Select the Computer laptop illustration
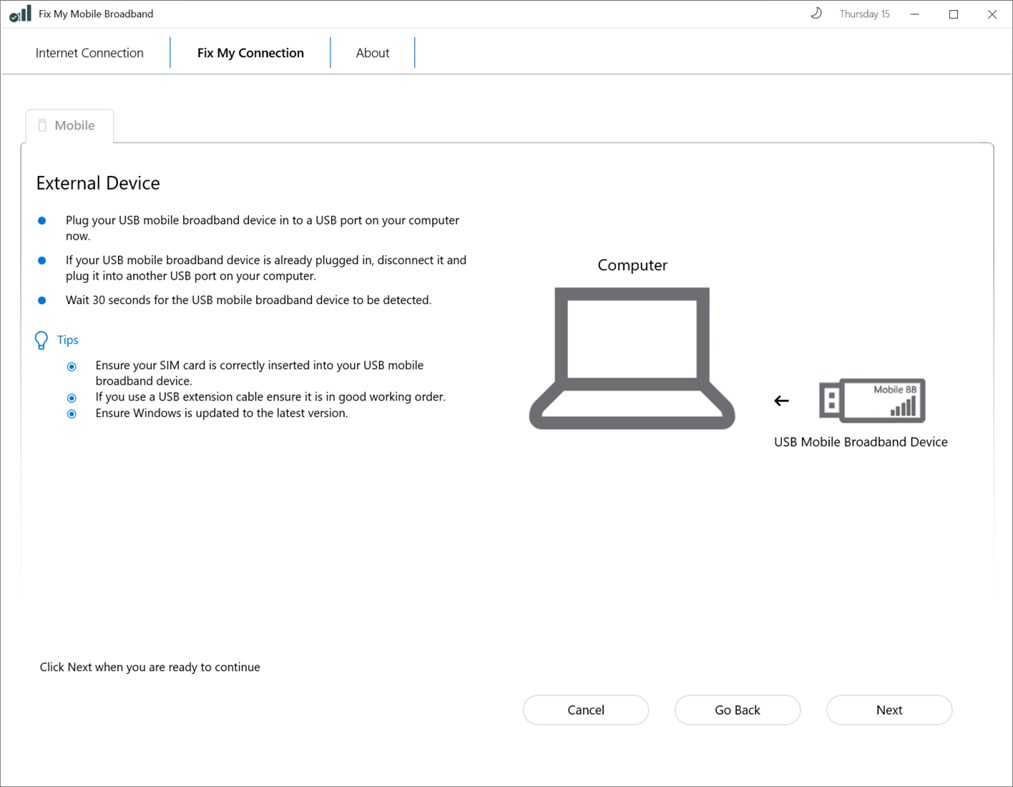 pos(632,355)
